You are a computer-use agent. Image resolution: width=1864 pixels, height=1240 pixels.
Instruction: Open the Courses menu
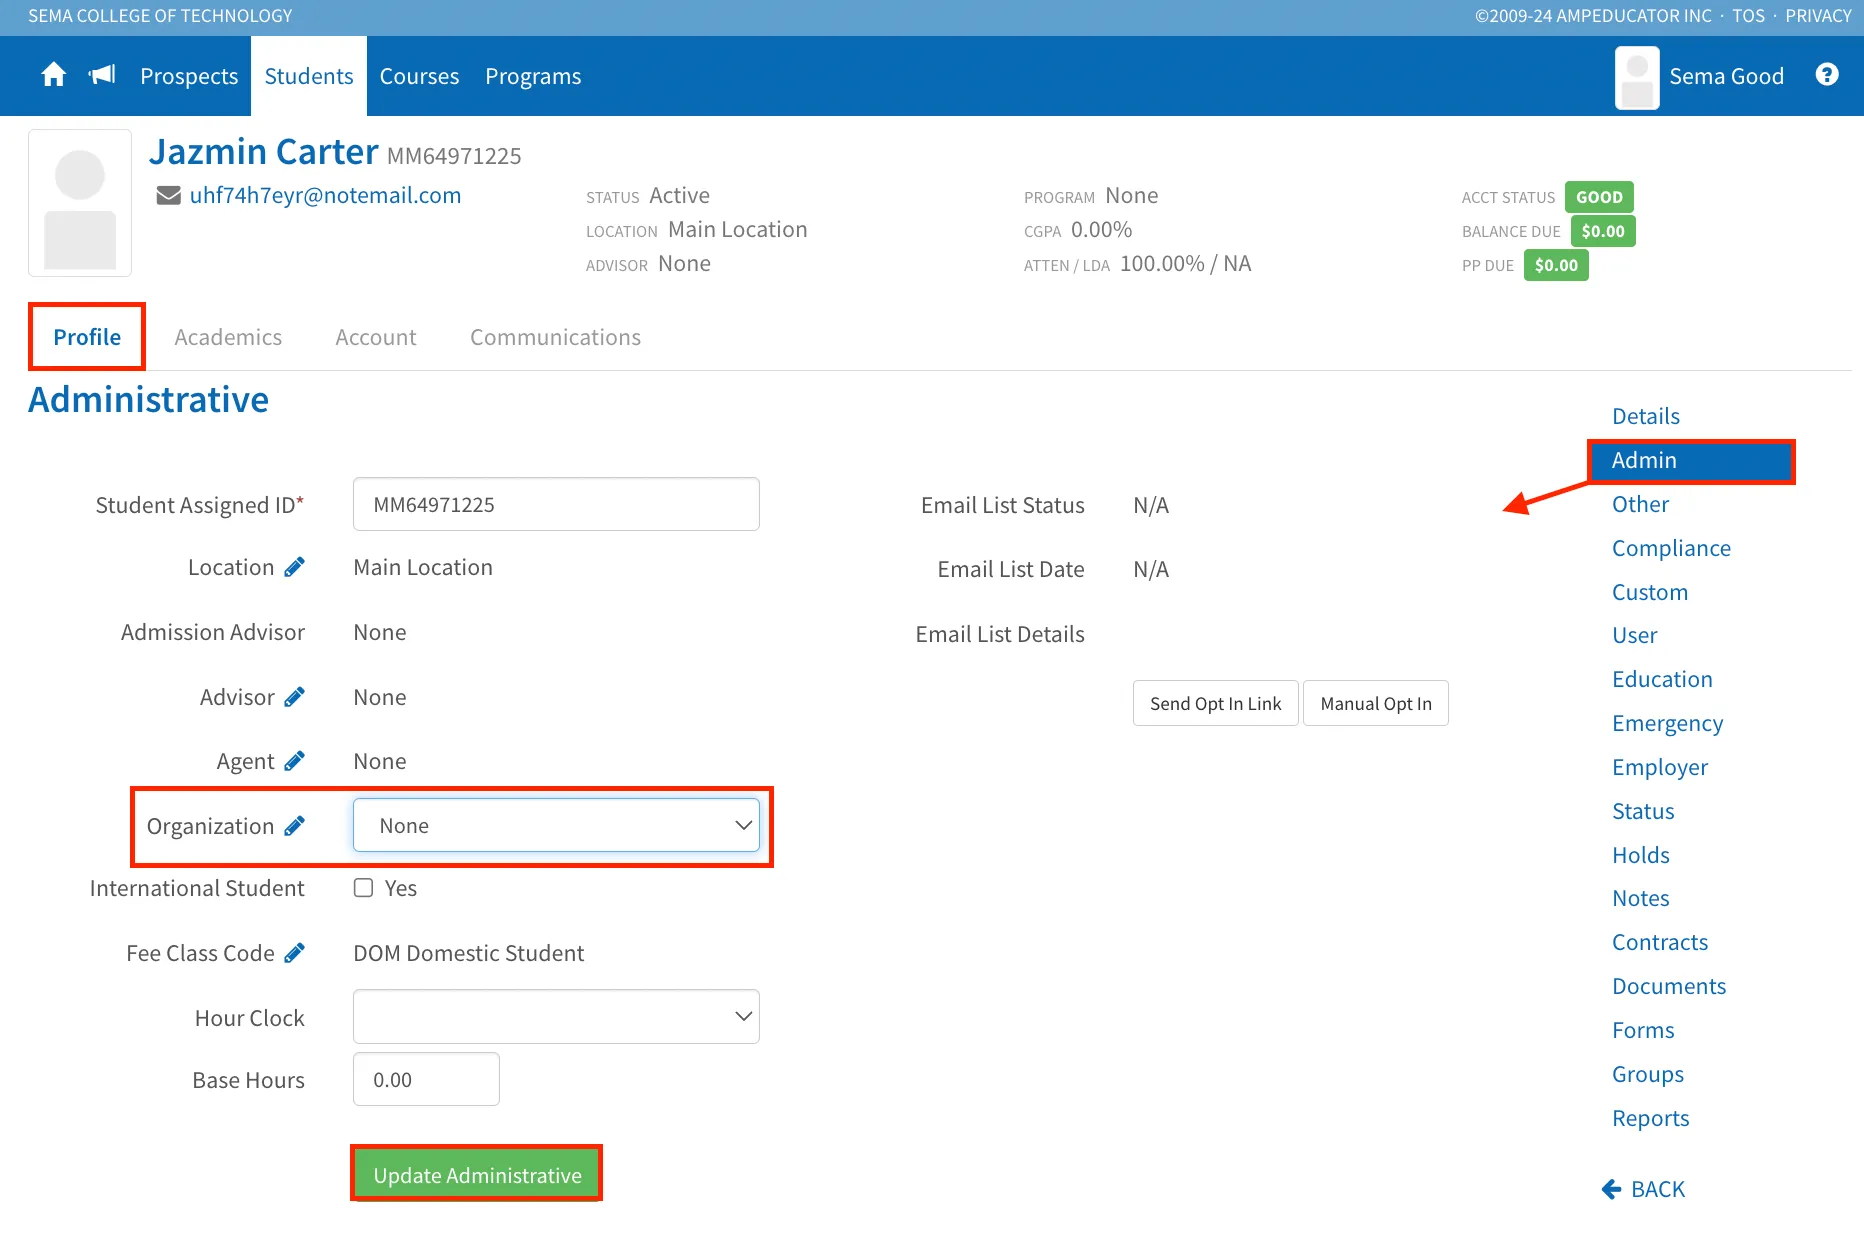(419, 76)
